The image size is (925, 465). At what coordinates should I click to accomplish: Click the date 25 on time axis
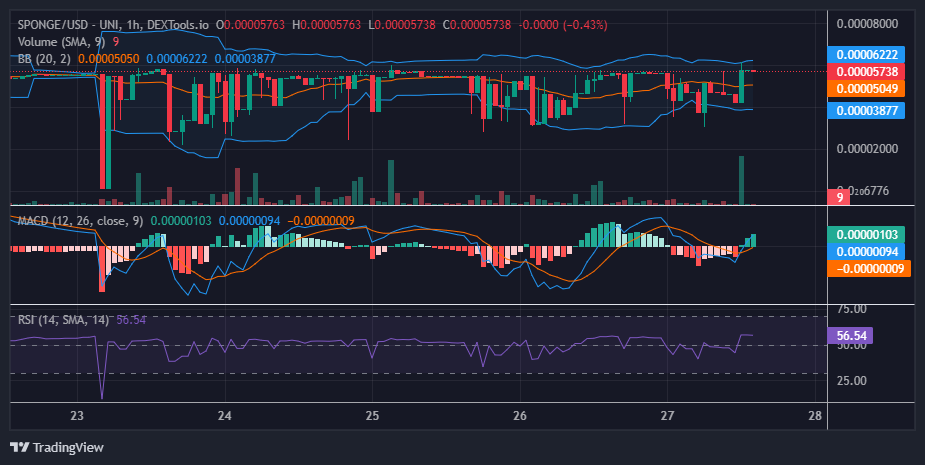point(372,415)
